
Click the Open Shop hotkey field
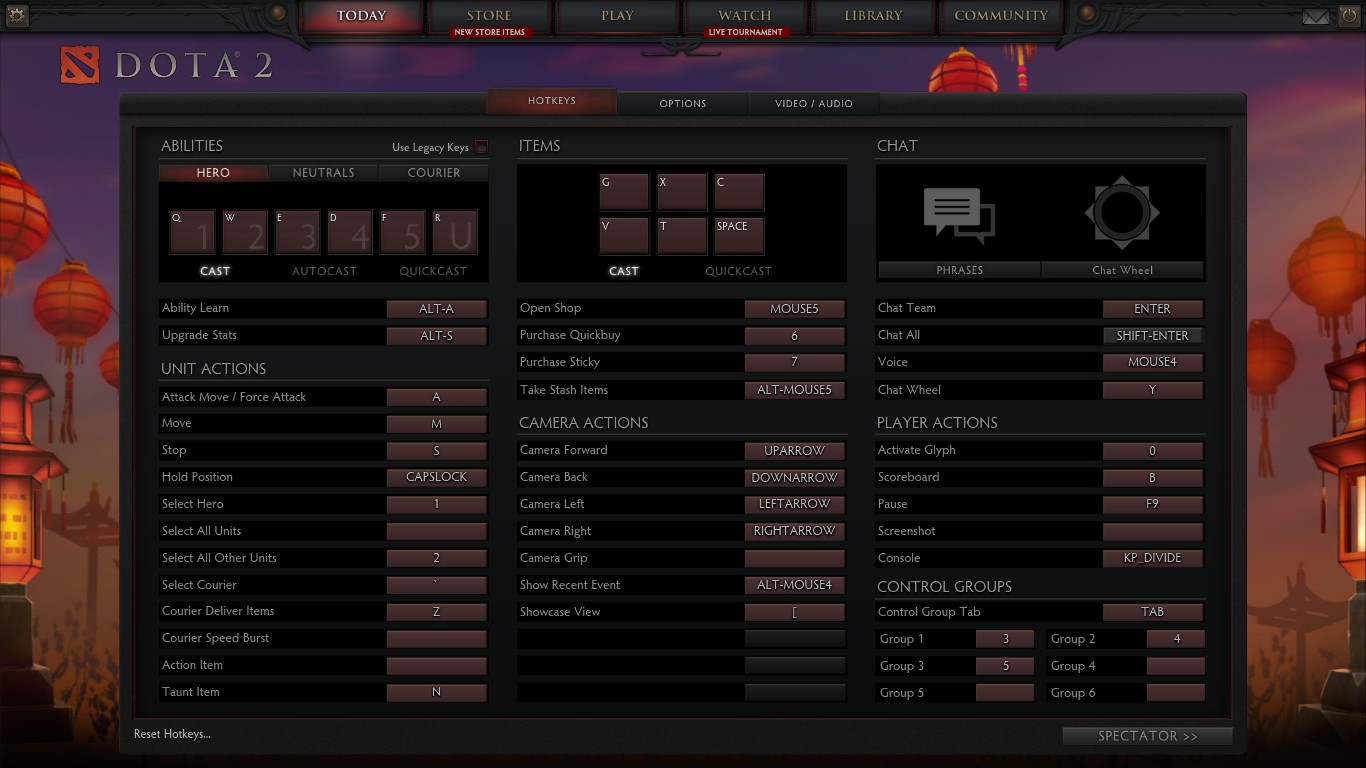[795, 309]
